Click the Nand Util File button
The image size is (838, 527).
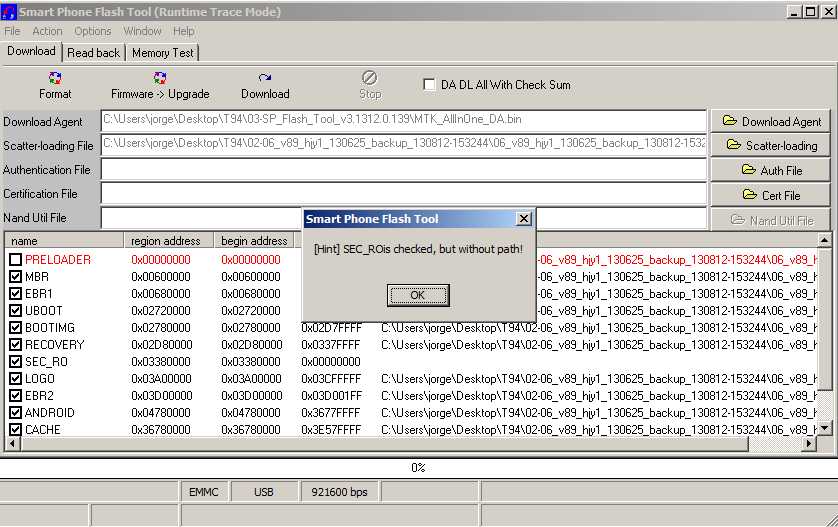[771, 220]
